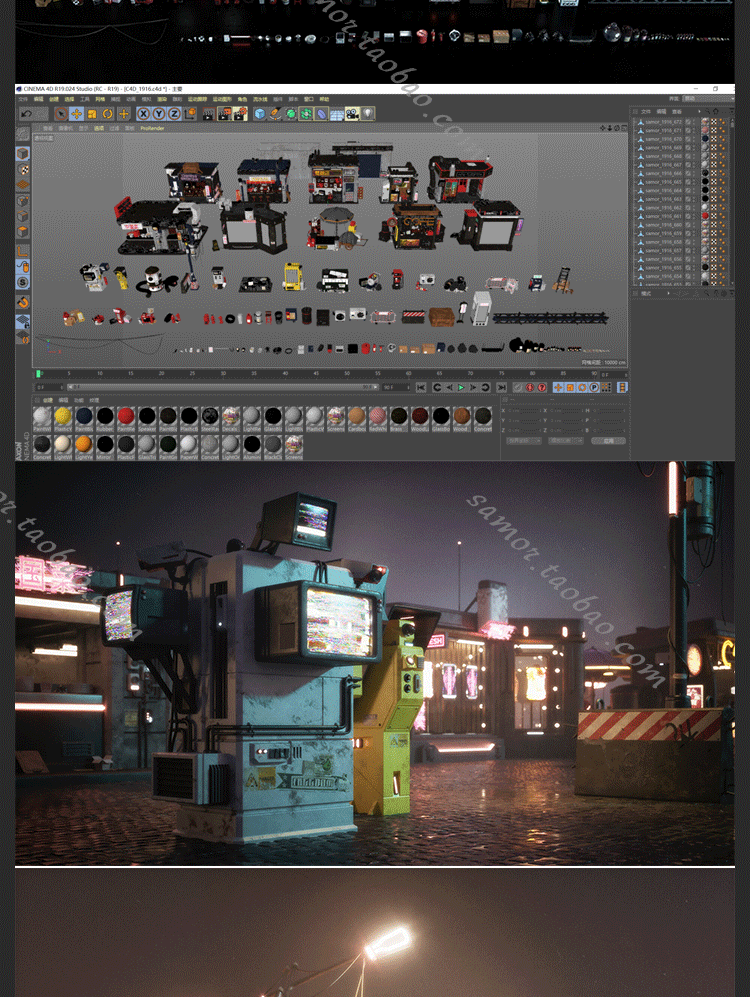Select object samor_1916_661
Viewport: 750px width, 997px height.
click(663, 216)
